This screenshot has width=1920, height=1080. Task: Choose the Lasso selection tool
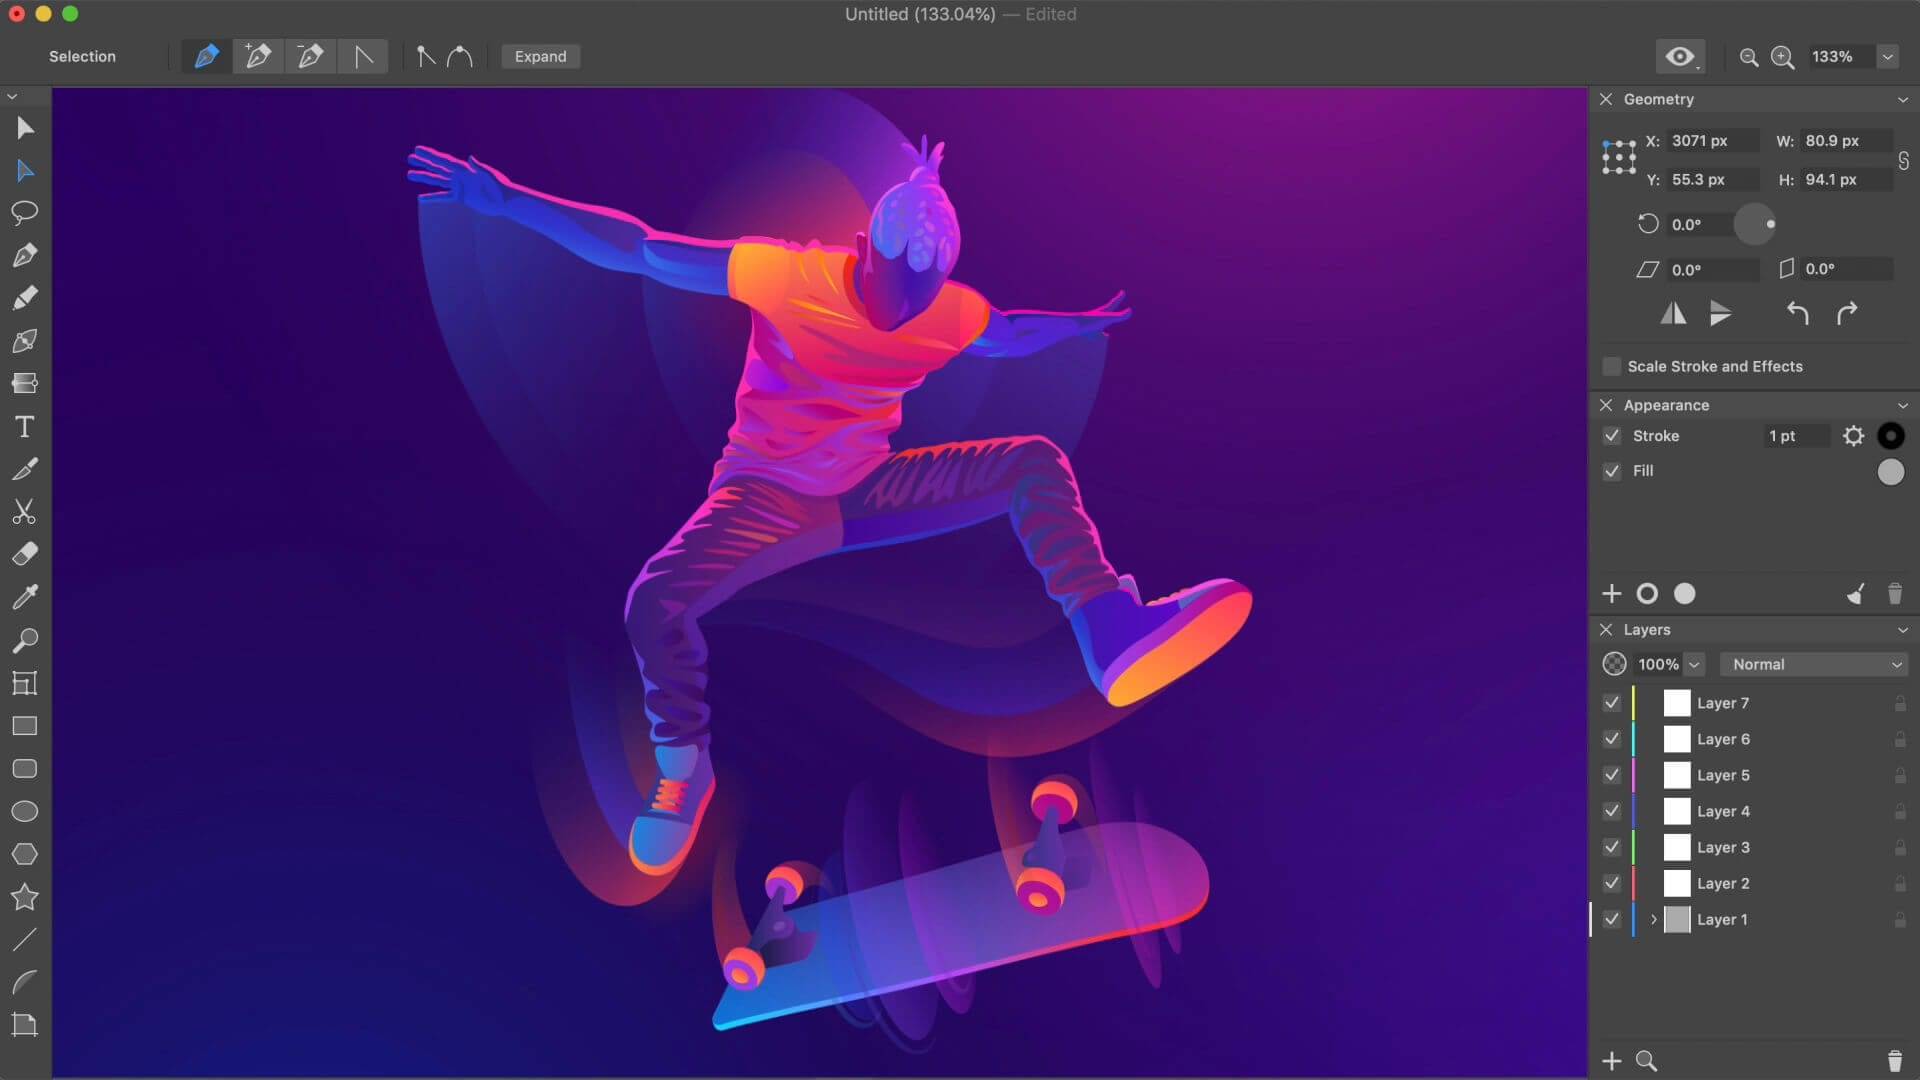24,212
